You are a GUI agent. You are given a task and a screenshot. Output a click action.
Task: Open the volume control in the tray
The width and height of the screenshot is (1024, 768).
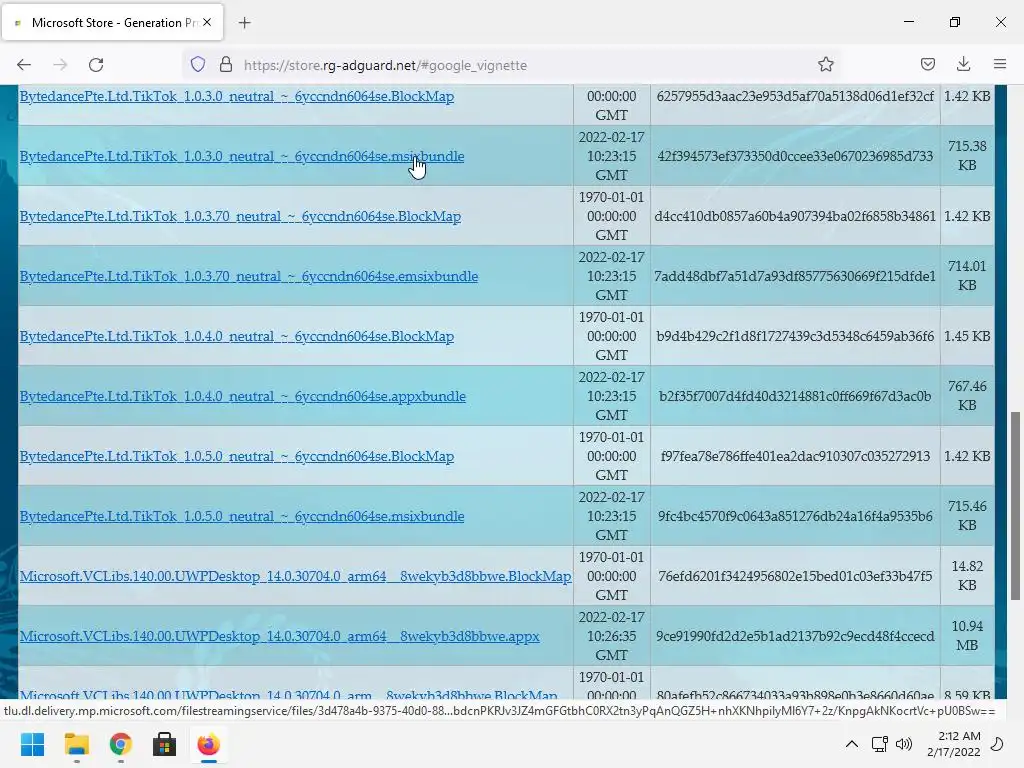(904, 744)
